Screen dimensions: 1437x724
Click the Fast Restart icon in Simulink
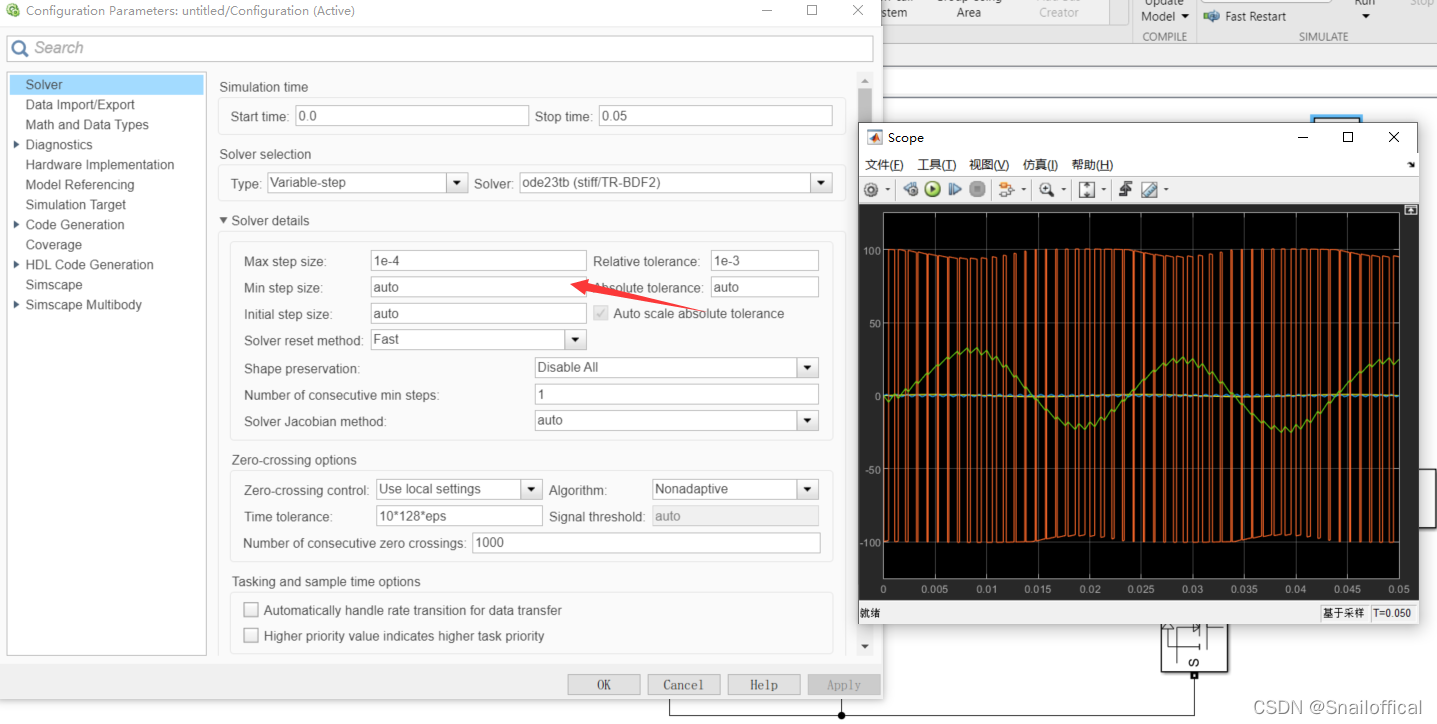pos(1211,16)
